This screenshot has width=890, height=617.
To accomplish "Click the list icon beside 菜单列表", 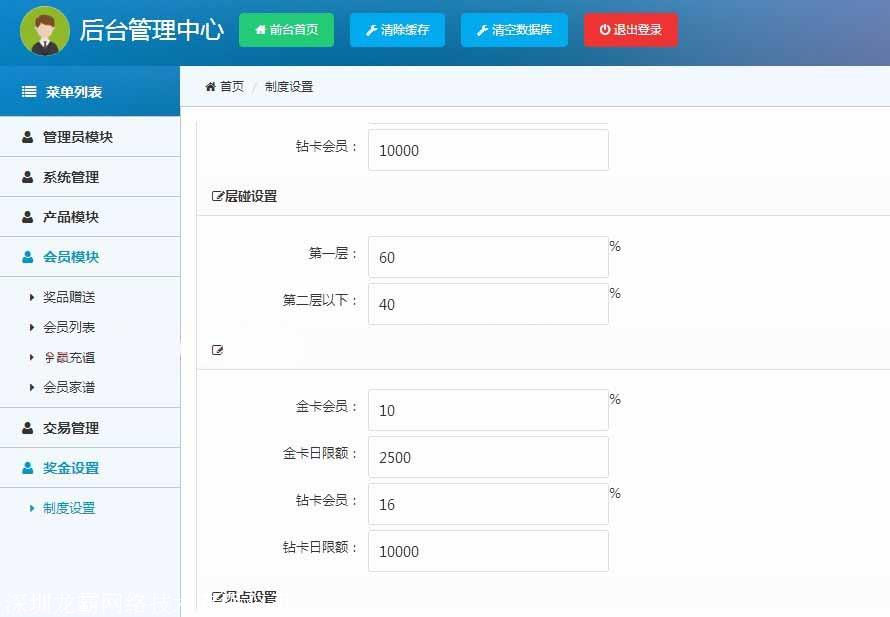I will point(29,92).
